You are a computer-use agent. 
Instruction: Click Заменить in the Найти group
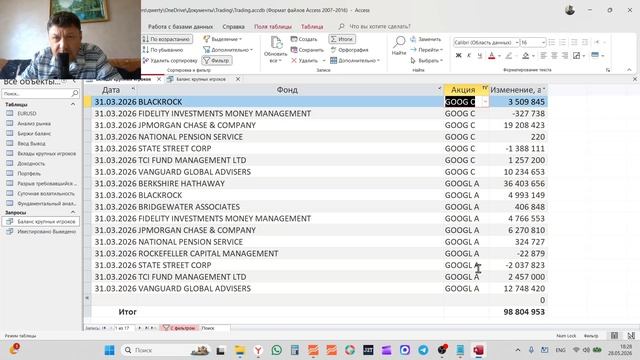(x=426, y=39)
